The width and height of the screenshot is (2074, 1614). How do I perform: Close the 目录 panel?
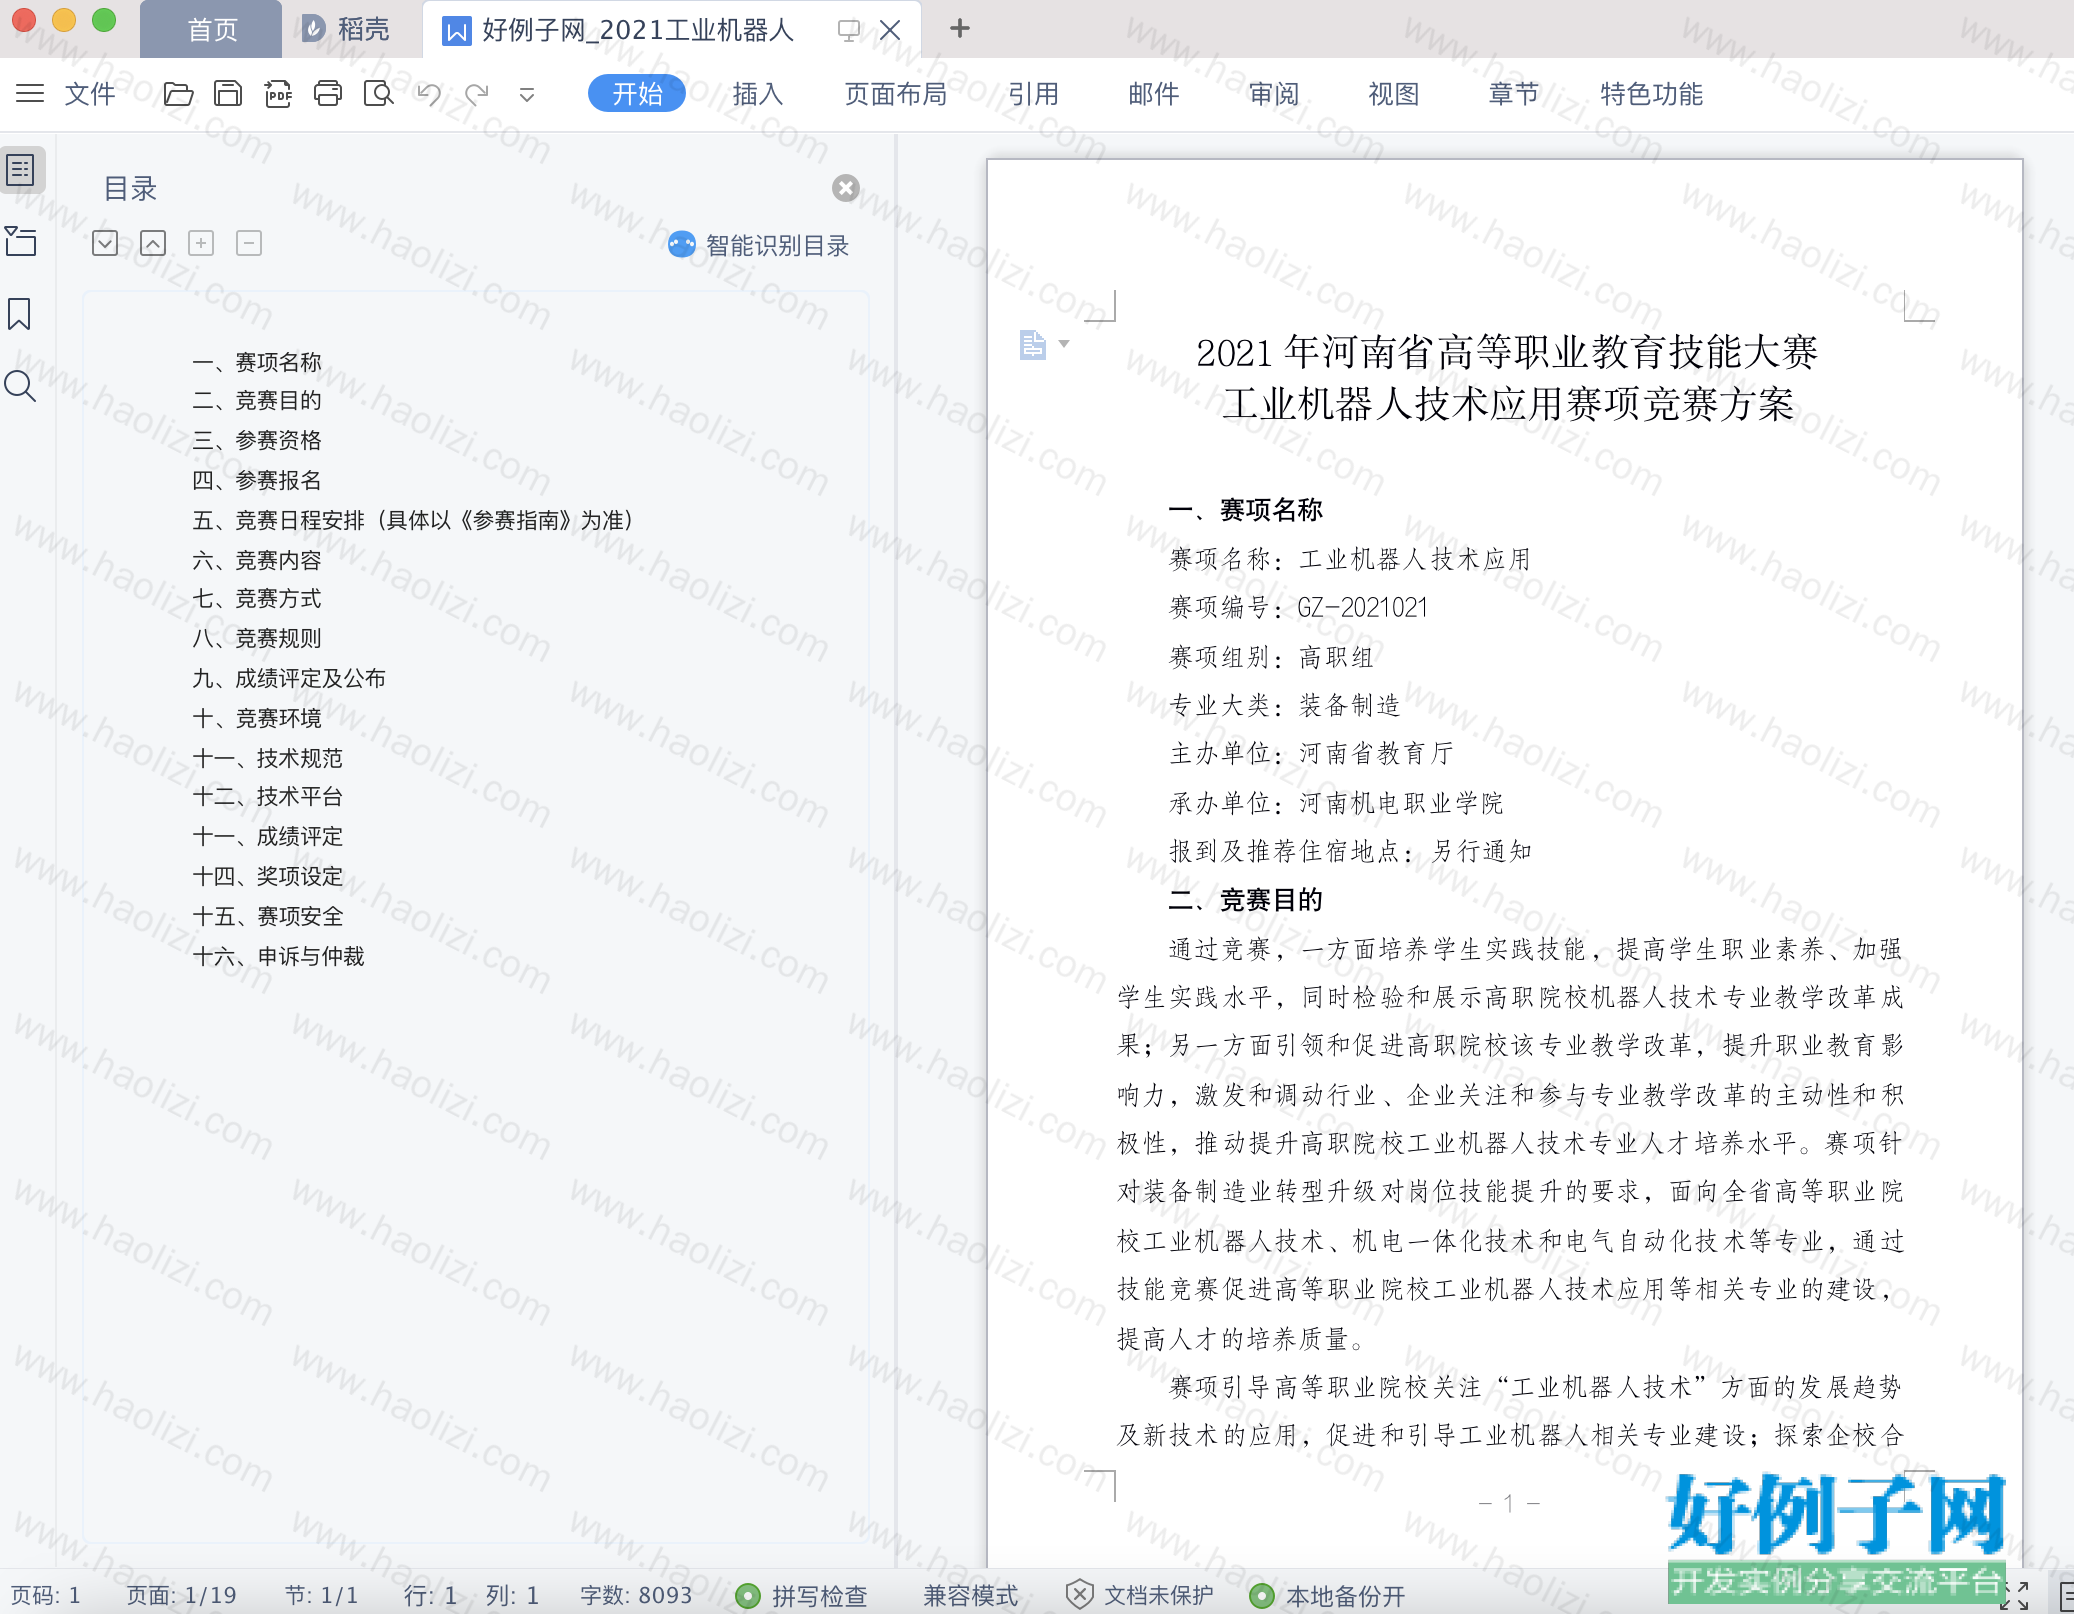click(846, 188)
